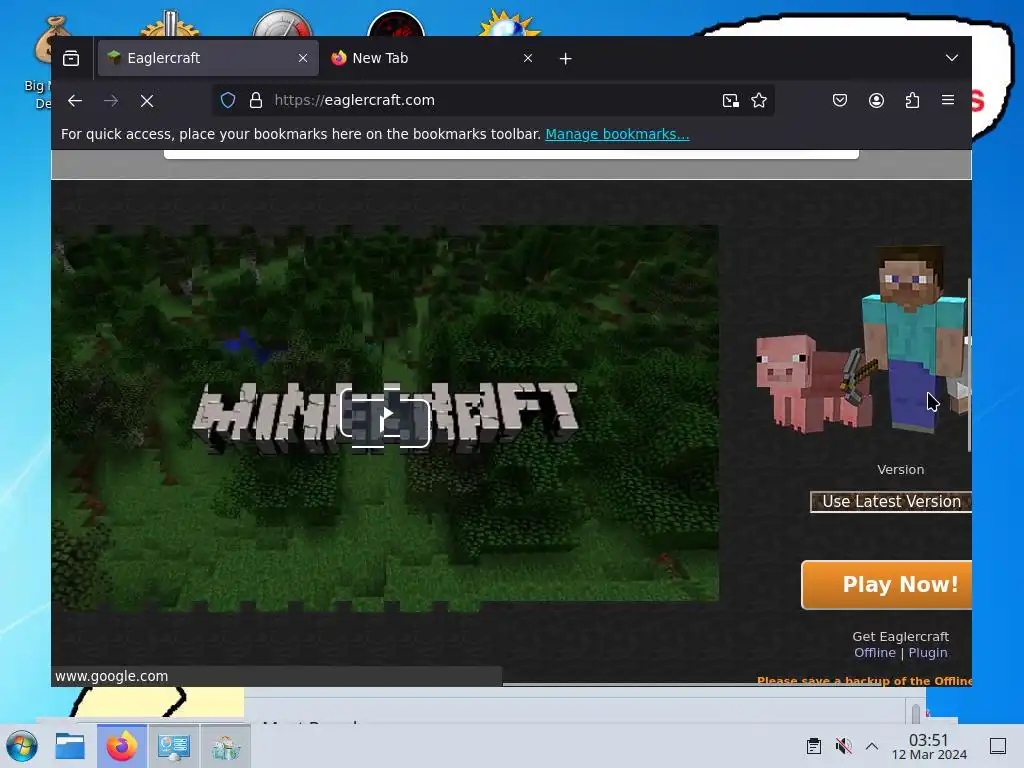Viewport: 1024px width, 768px height.
Task: Save page to Pocket
Action: [x=840, y=101]
